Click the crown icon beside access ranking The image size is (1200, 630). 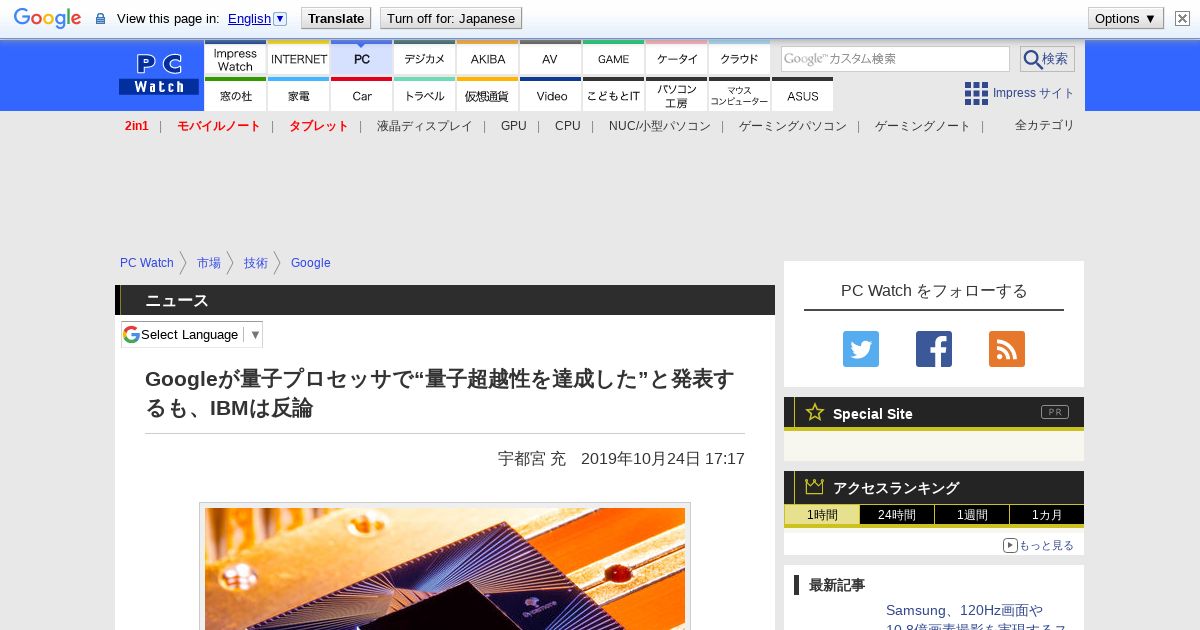(x=815, y=486)
